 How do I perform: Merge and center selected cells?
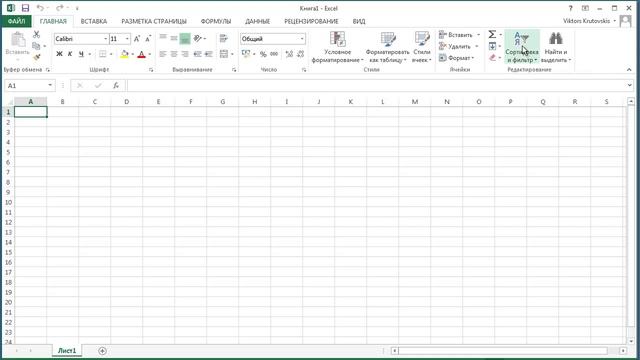point(224,54)
